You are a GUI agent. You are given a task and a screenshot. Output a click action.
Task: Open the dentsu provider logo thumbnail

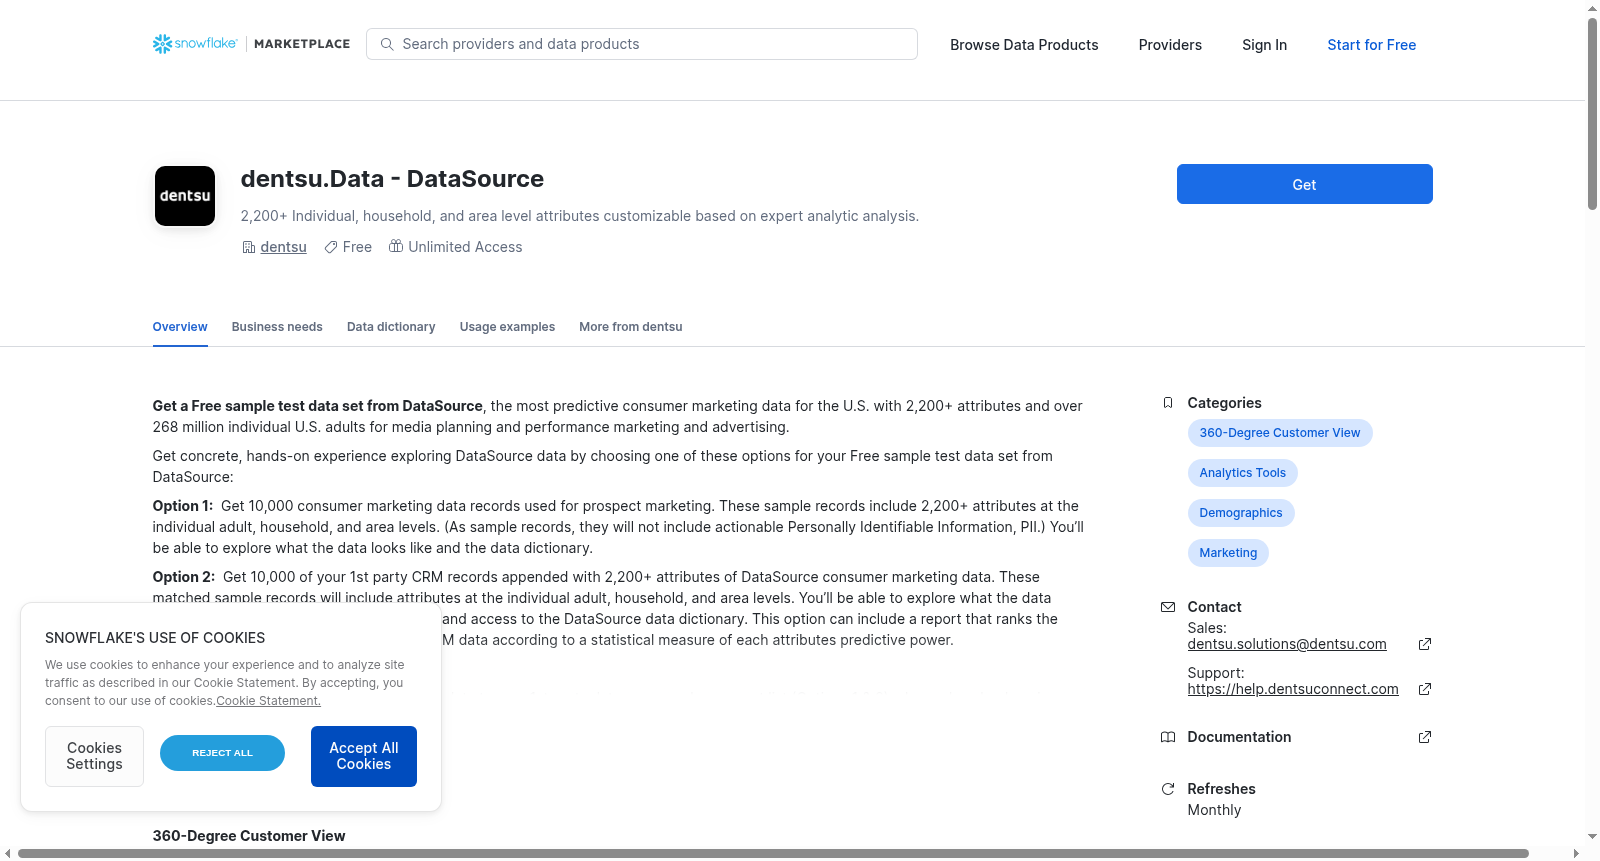[x=185, y=196]
